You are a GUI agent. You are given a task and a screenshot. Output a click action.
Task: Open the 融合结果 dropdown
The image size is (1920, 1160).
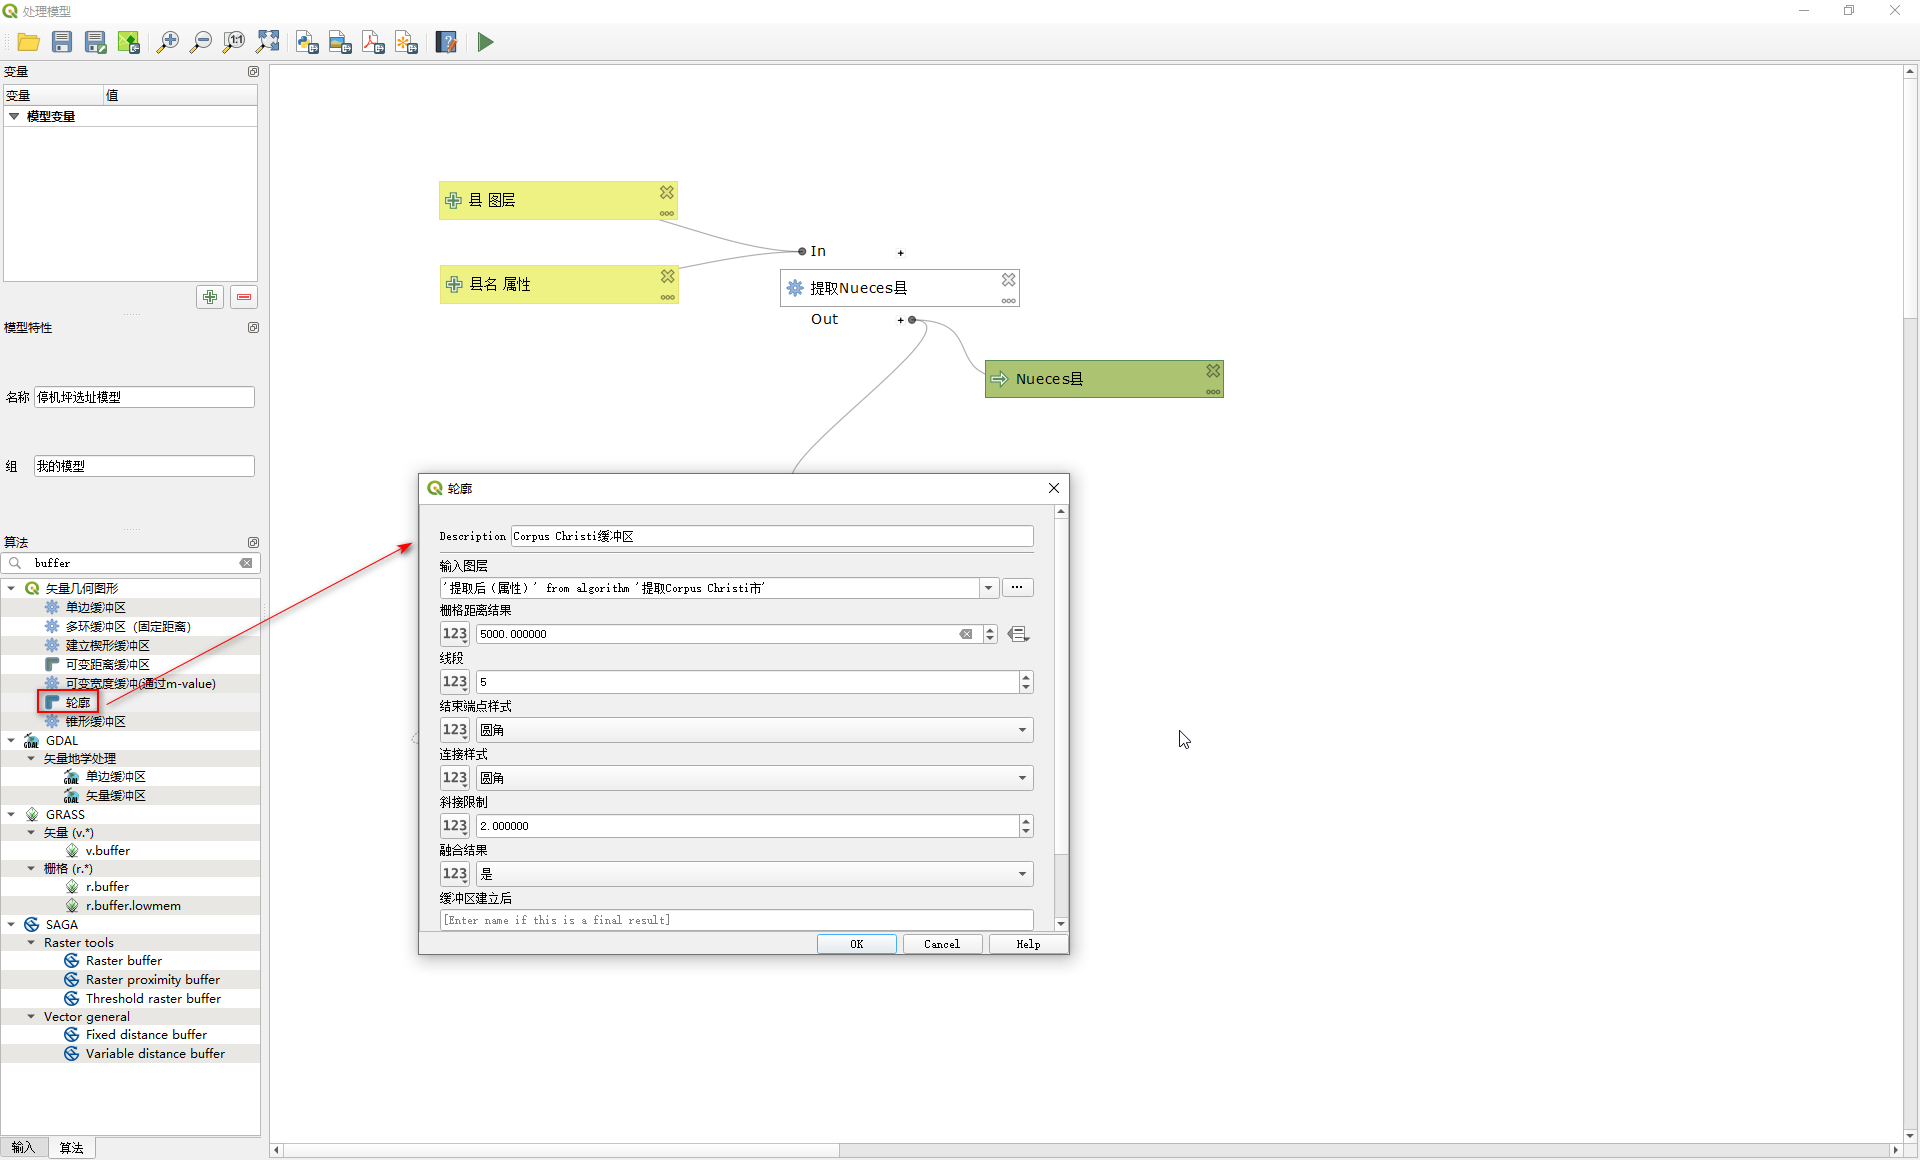tap(1022, 874)
